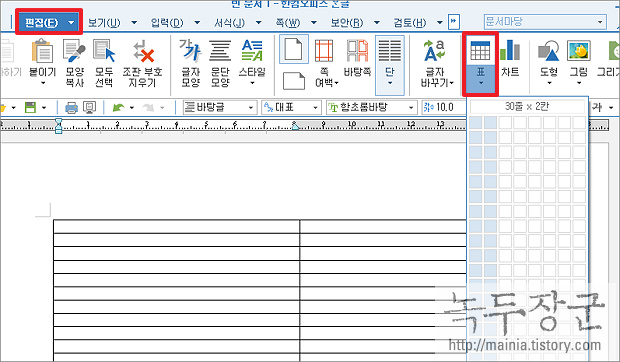Expand the 붙이기 paste dropdown arrow

(x=42, y=83)
